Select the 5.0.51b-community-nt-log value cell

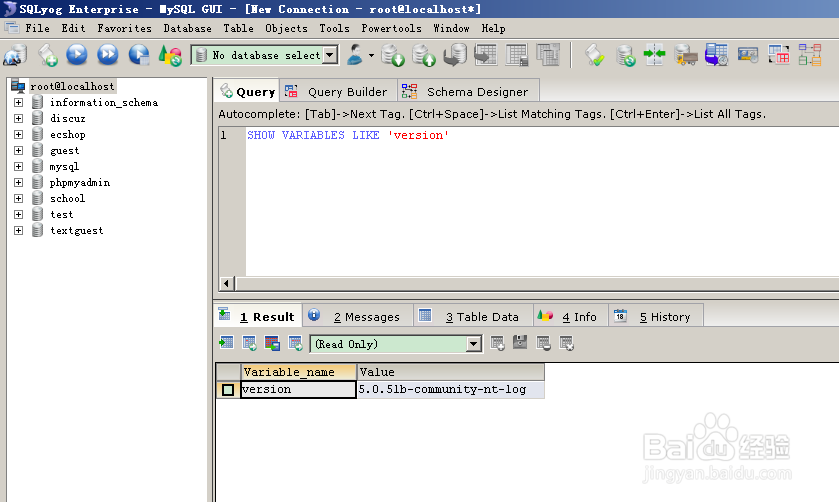tap(451, 390)
